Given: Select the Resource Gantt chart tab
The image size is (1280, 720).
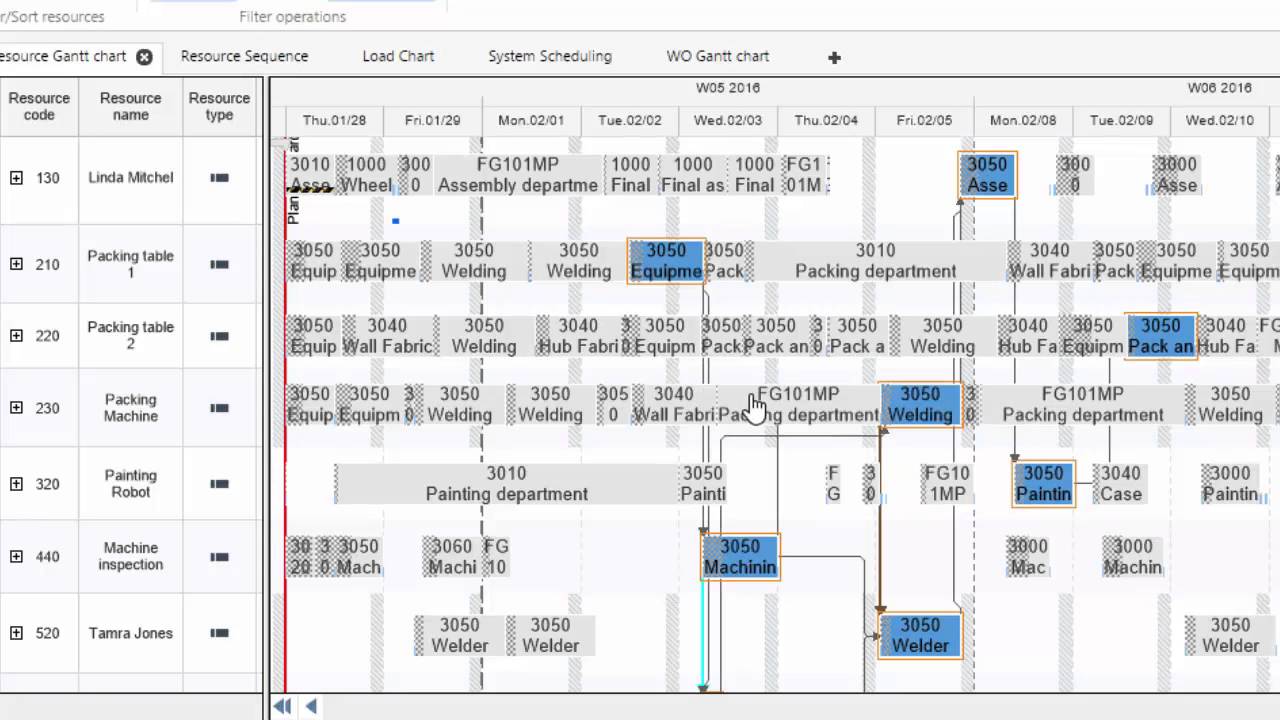Looking at the screenshot, I should (64, 57).
